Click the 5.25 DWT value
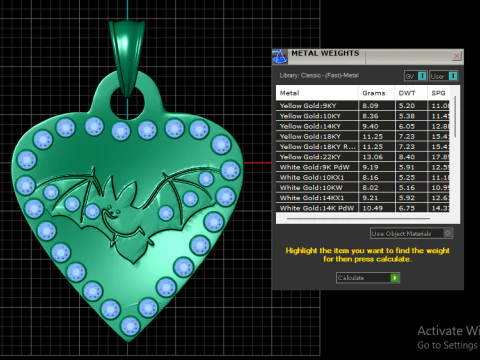480x360 pixels. tap(407, 177)
